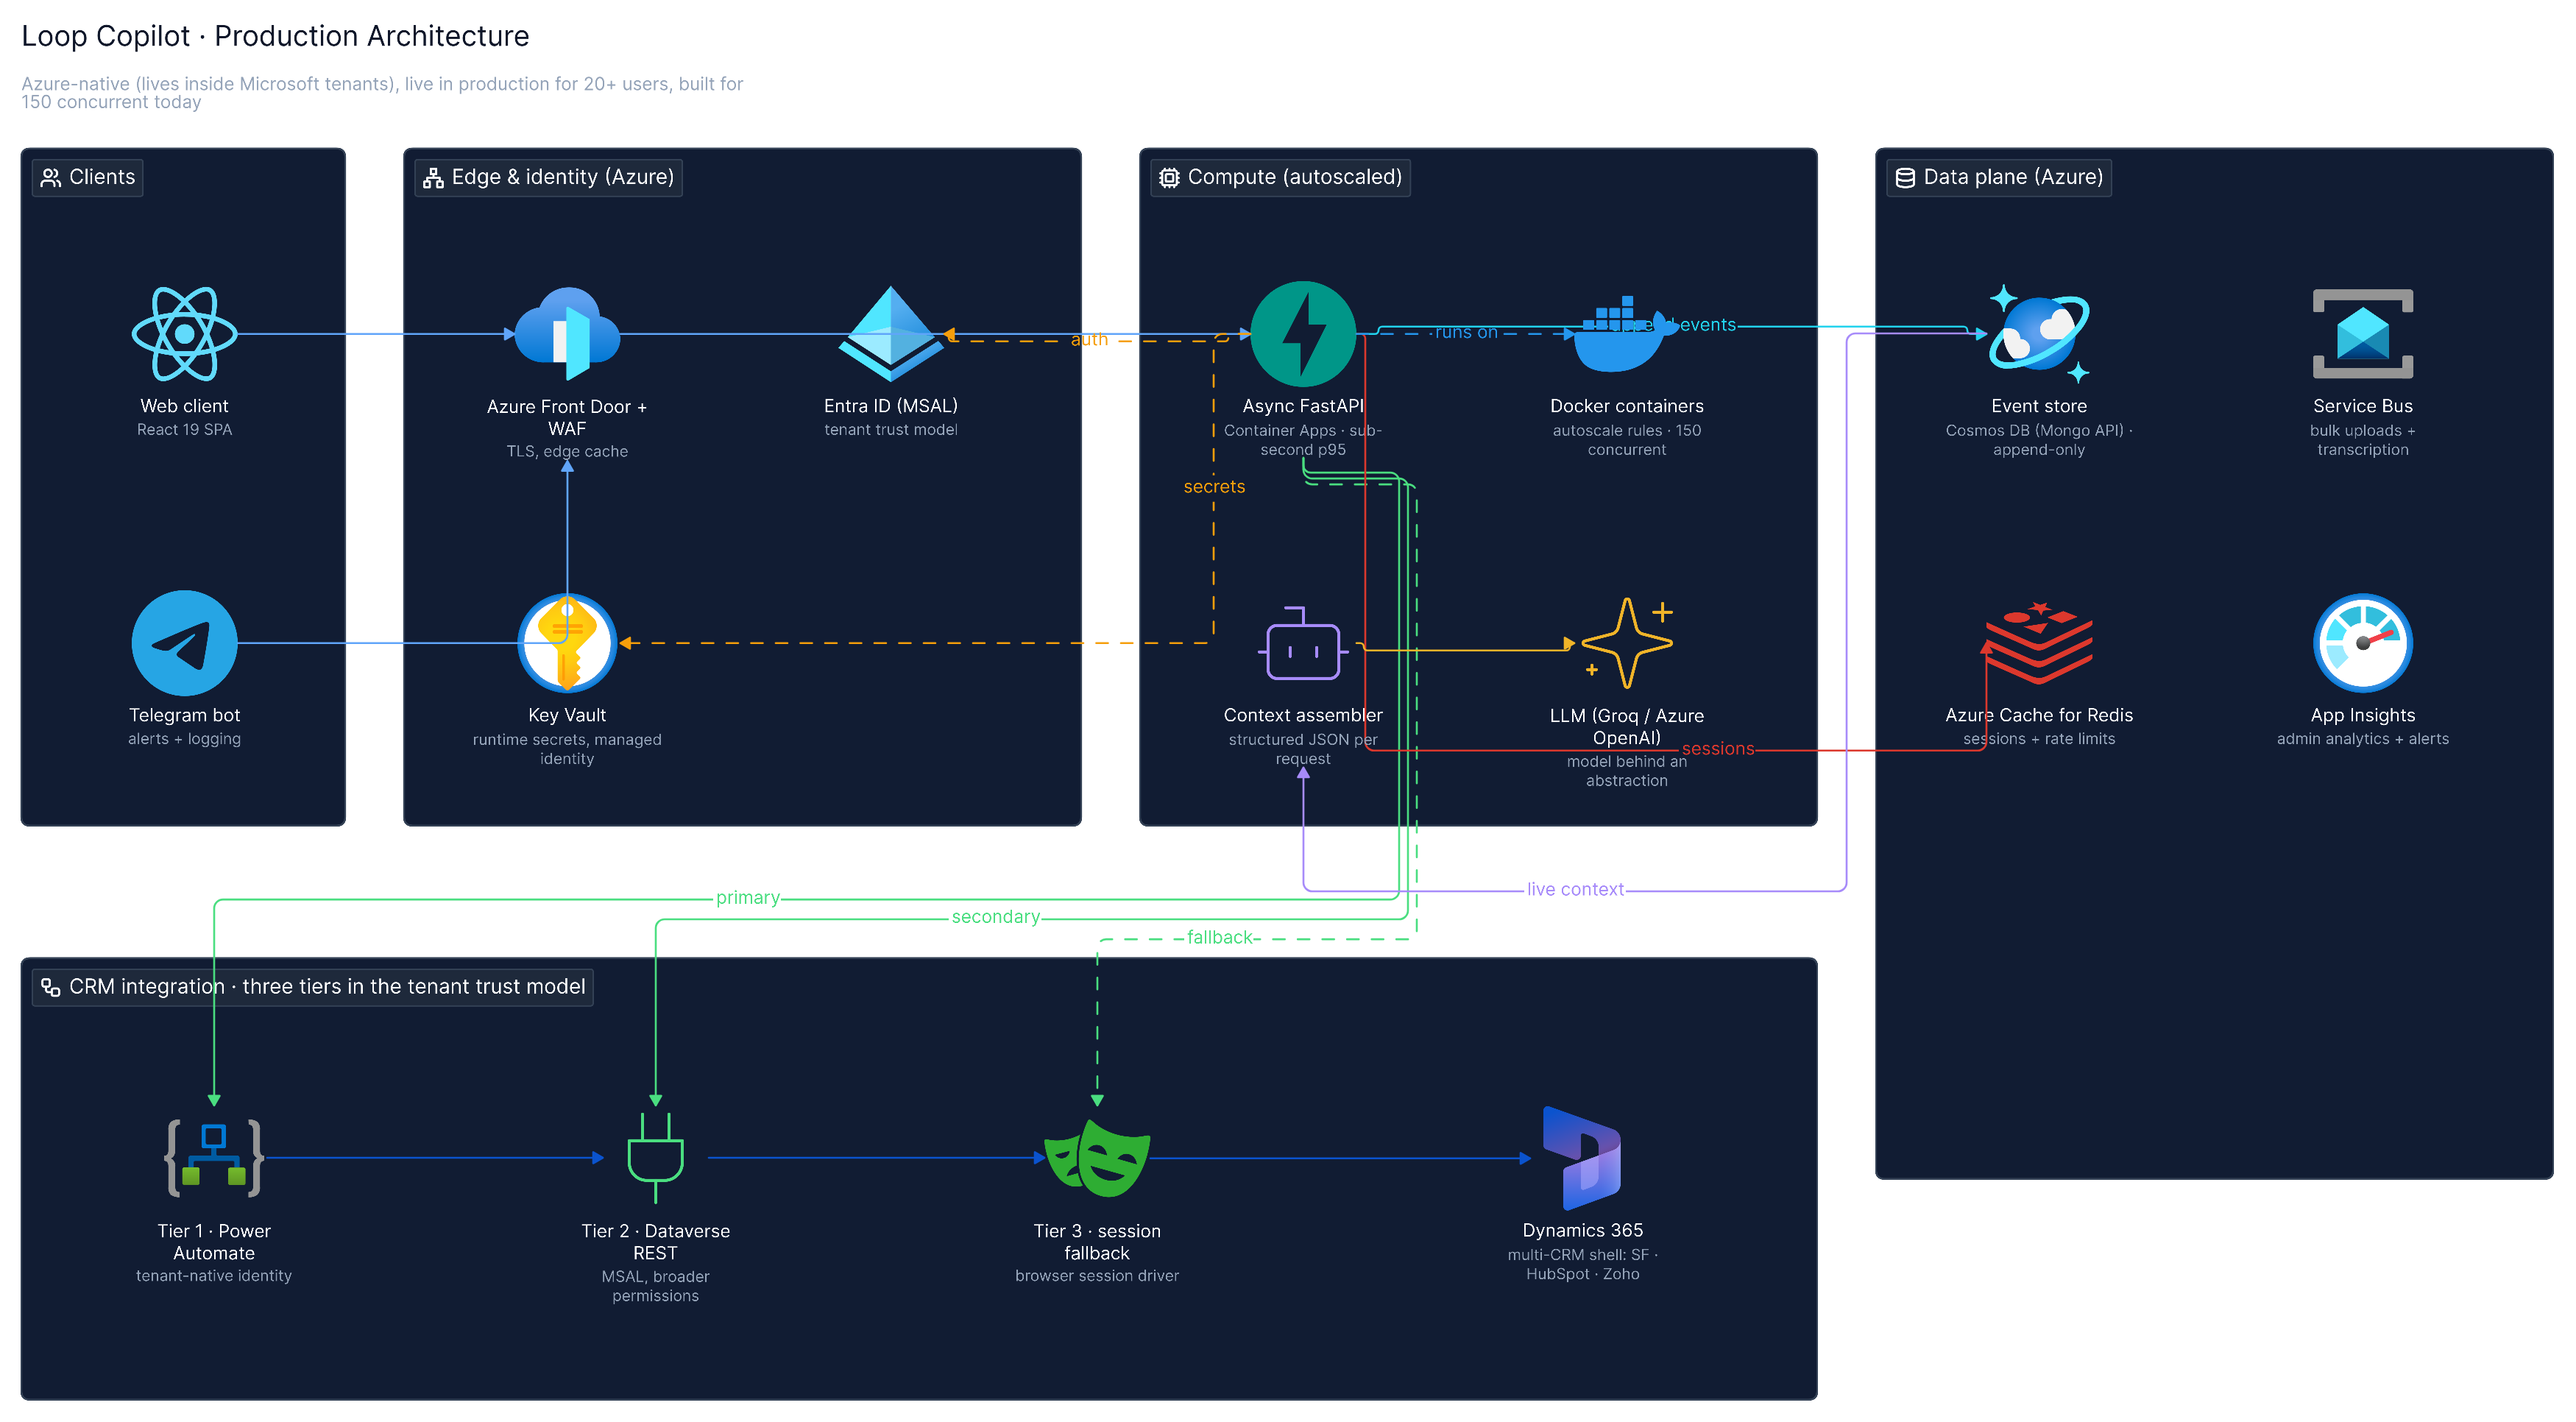Click 'browser session driver' caption

tap(1097, 1276)
